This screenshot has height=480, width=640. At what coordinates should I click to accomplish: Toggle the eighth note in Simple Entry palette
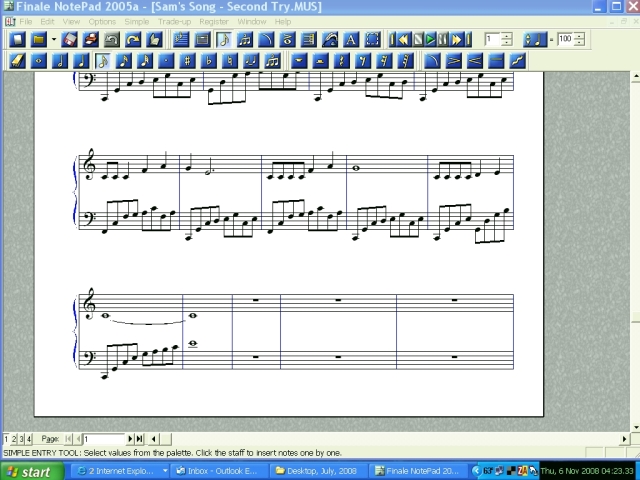coord(103,61)
